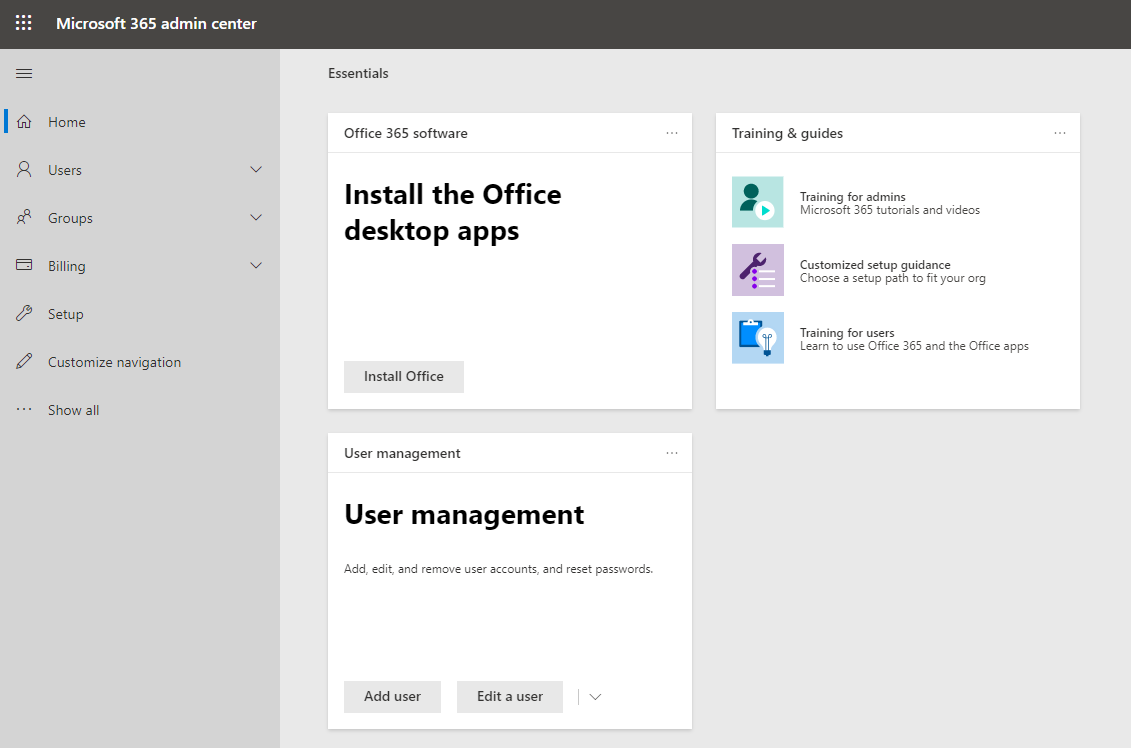Click the Add user button

(392, 697)
